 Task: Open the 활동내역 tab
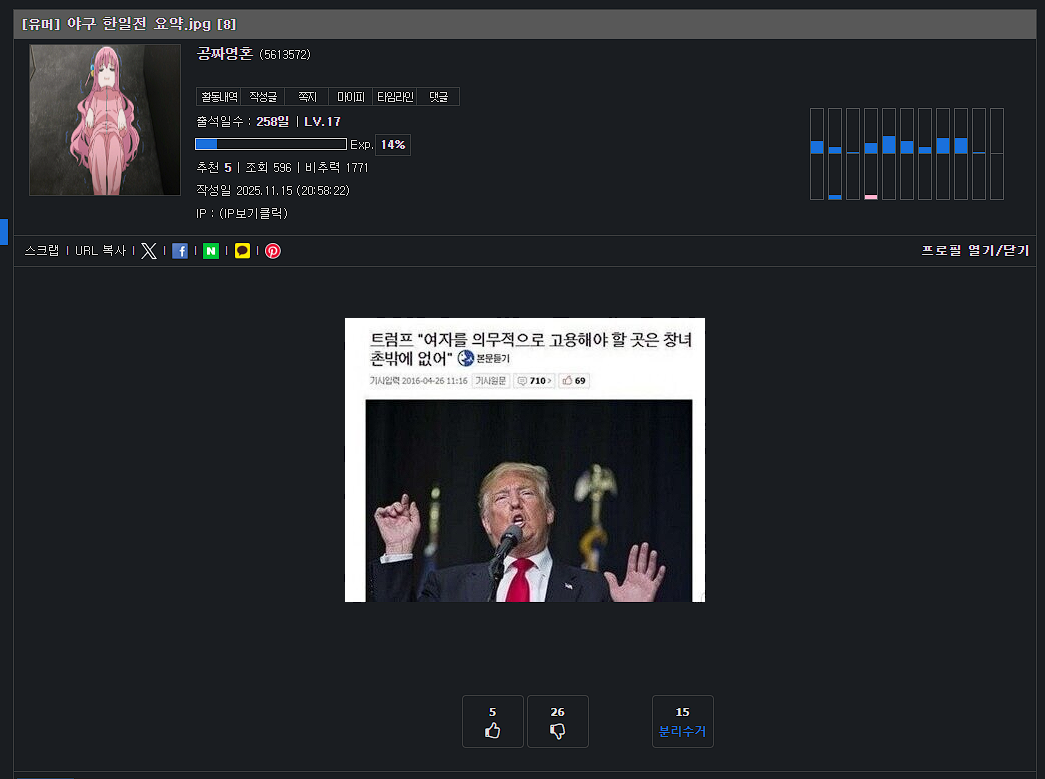coord(219,97)
